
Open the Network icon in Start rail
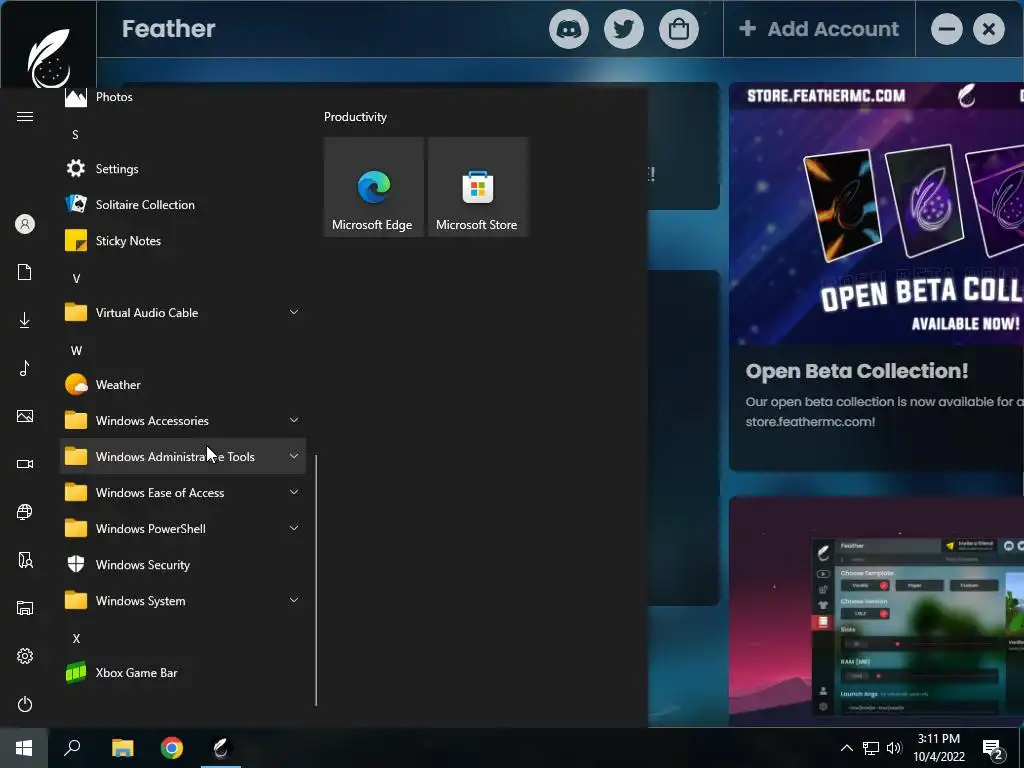(x=25, y=512)
